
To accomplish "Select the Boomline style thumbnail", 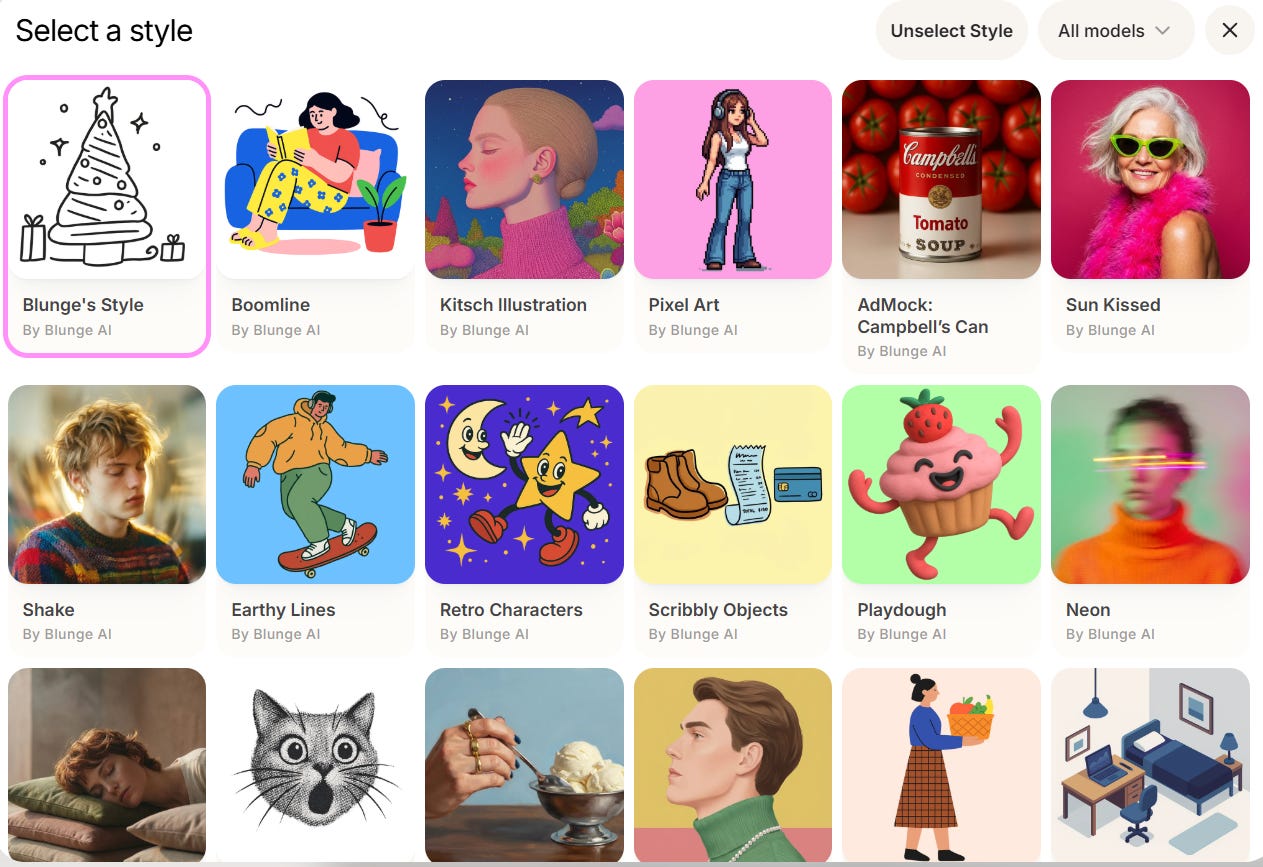I will 315,179.
